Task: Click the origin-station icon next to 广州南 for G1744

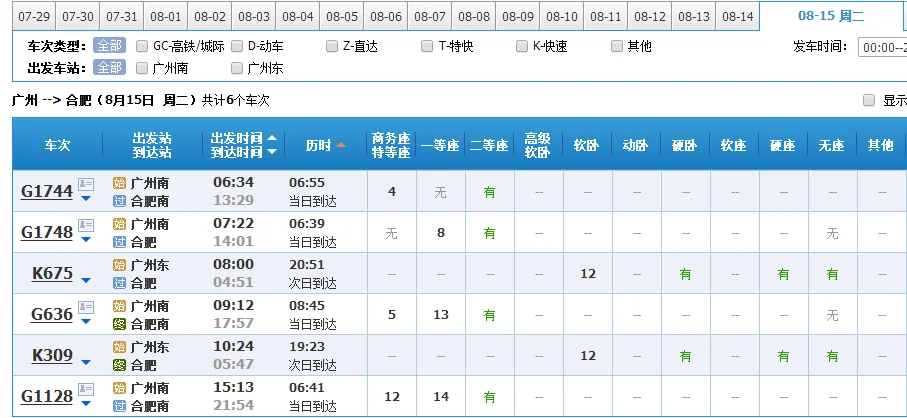Action: (x=119, y=184)
